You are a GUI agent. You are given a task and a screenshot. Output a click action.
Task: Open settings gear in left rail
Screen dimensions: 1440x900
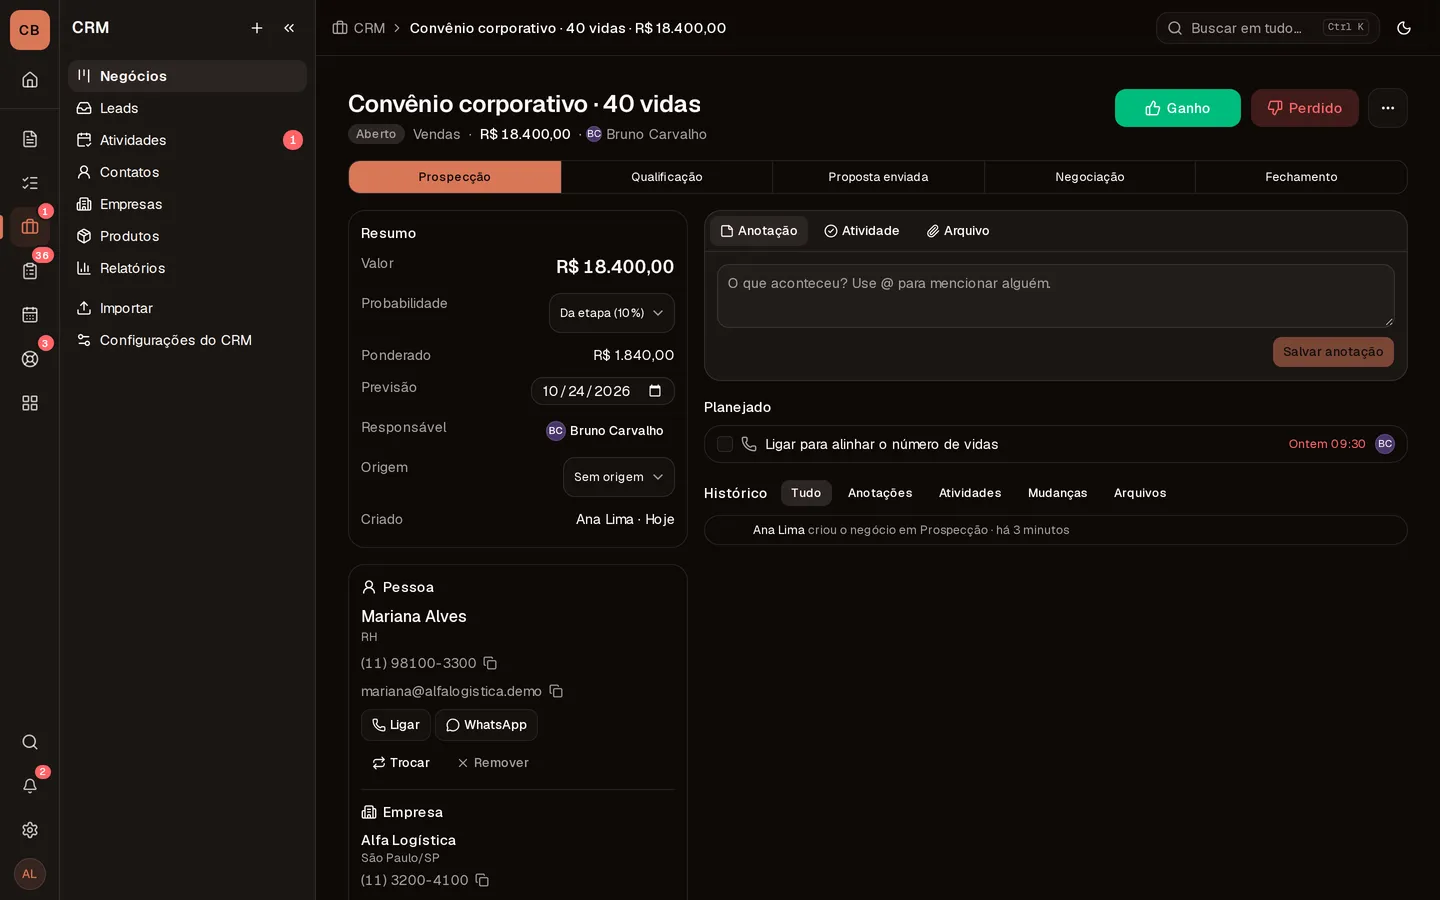(x=30, y=830)
